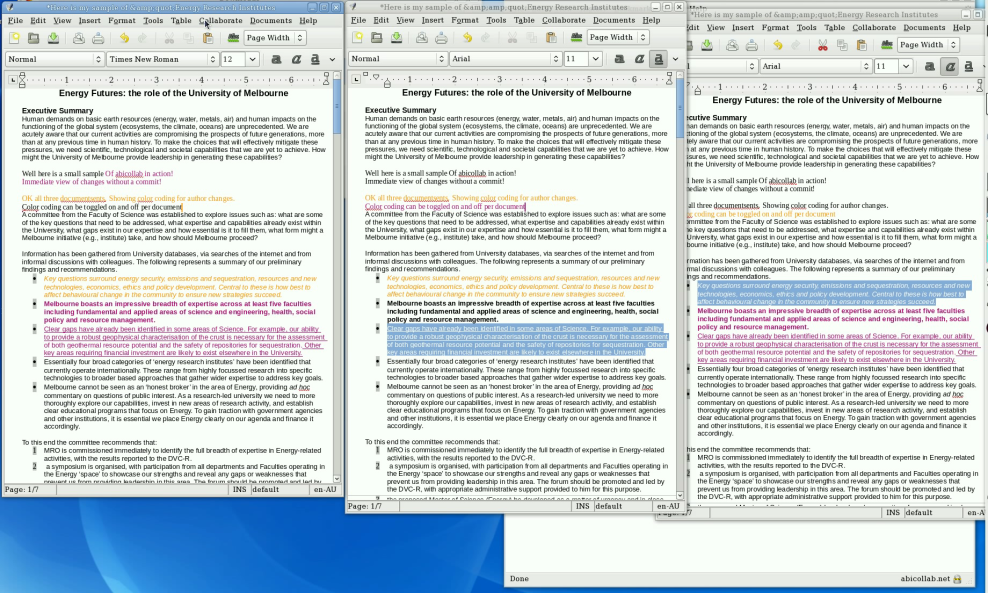This screenshot has height=593, width=988.
Task: Show Print Preview in the middle window
Action: (x=422, y=37)
